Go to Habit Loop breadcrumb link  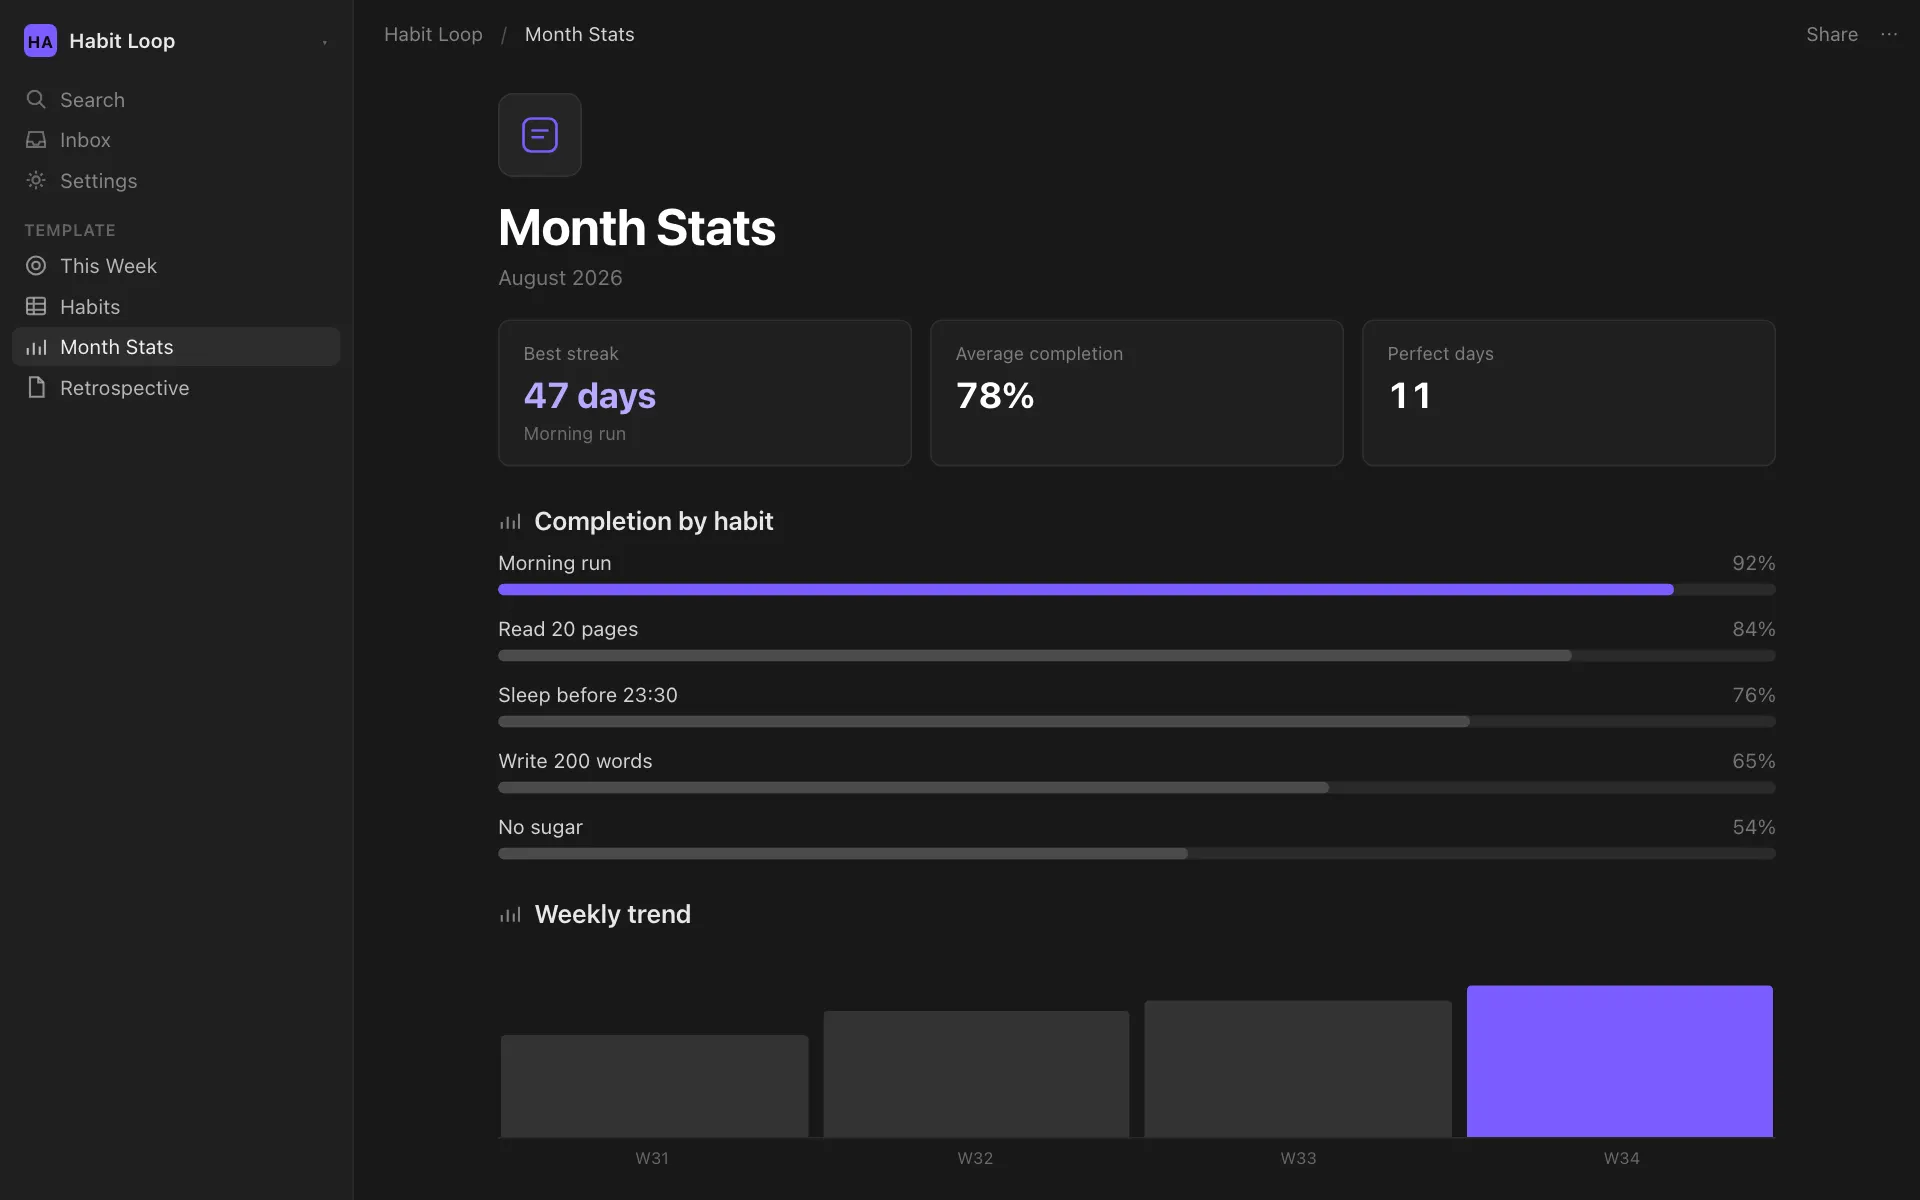point(433,34)
